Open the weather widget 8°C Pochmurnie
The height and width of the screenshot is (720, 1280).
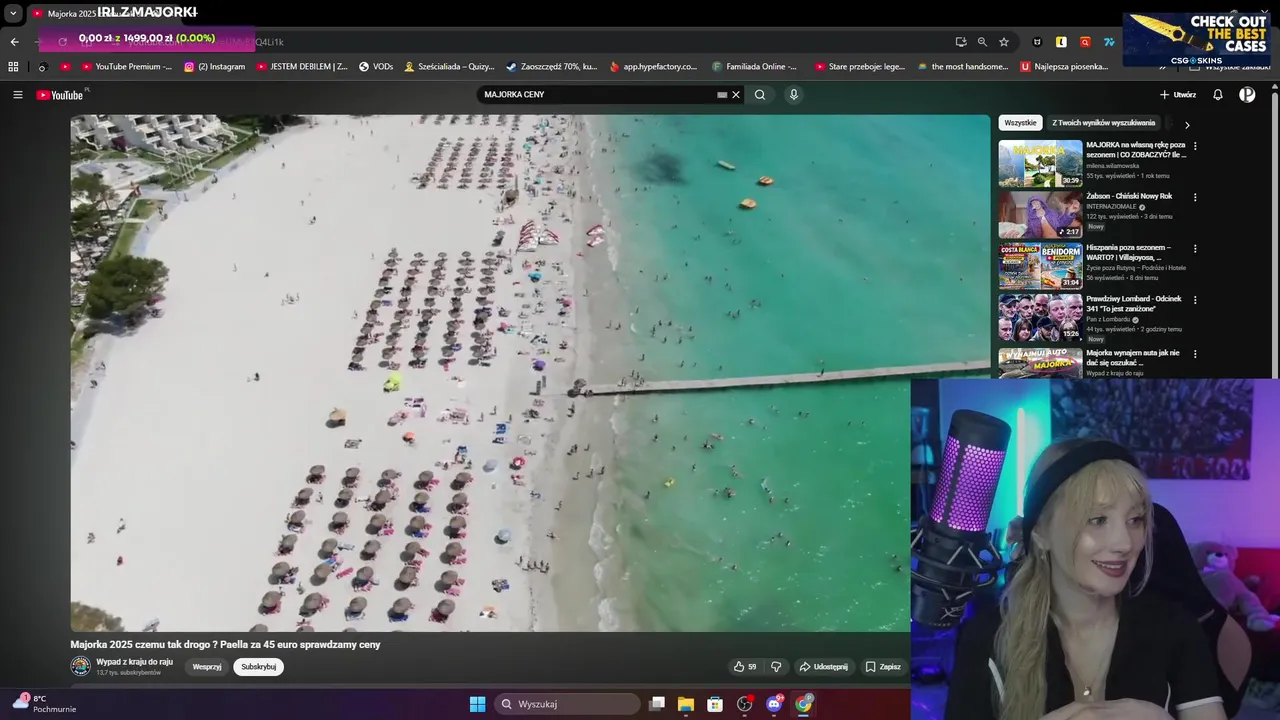point(44,704)
